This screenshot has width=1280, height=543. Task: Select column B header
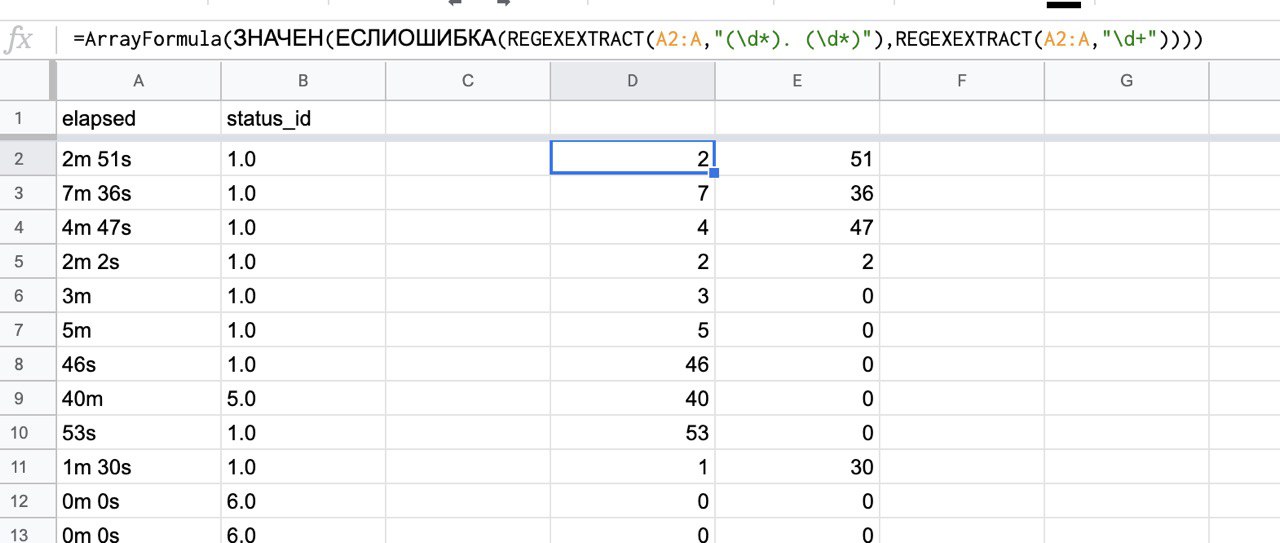(303, 81)
